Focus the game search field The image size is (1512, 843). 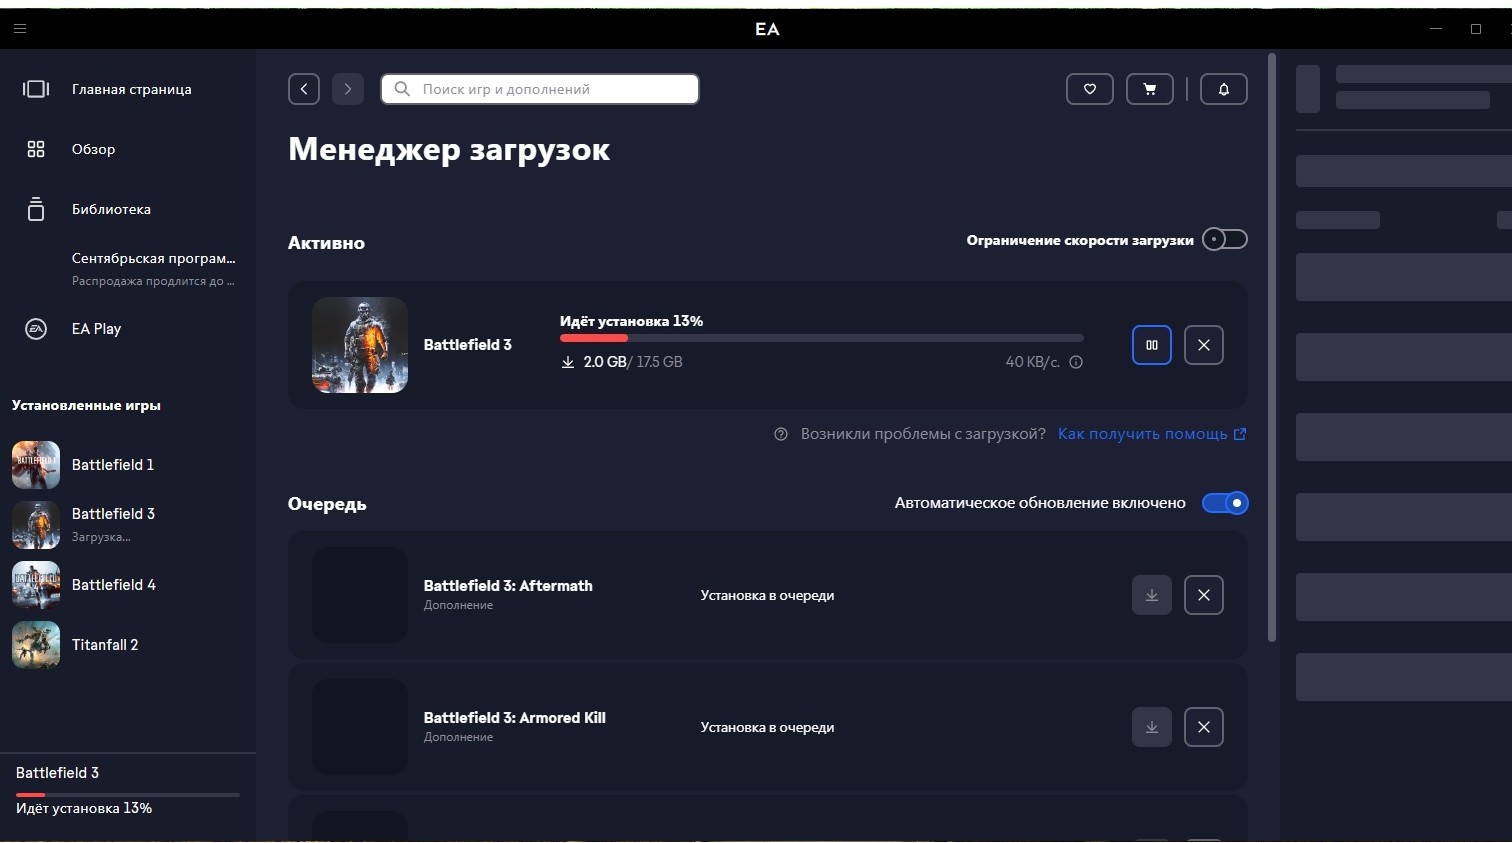click(540, 89)
